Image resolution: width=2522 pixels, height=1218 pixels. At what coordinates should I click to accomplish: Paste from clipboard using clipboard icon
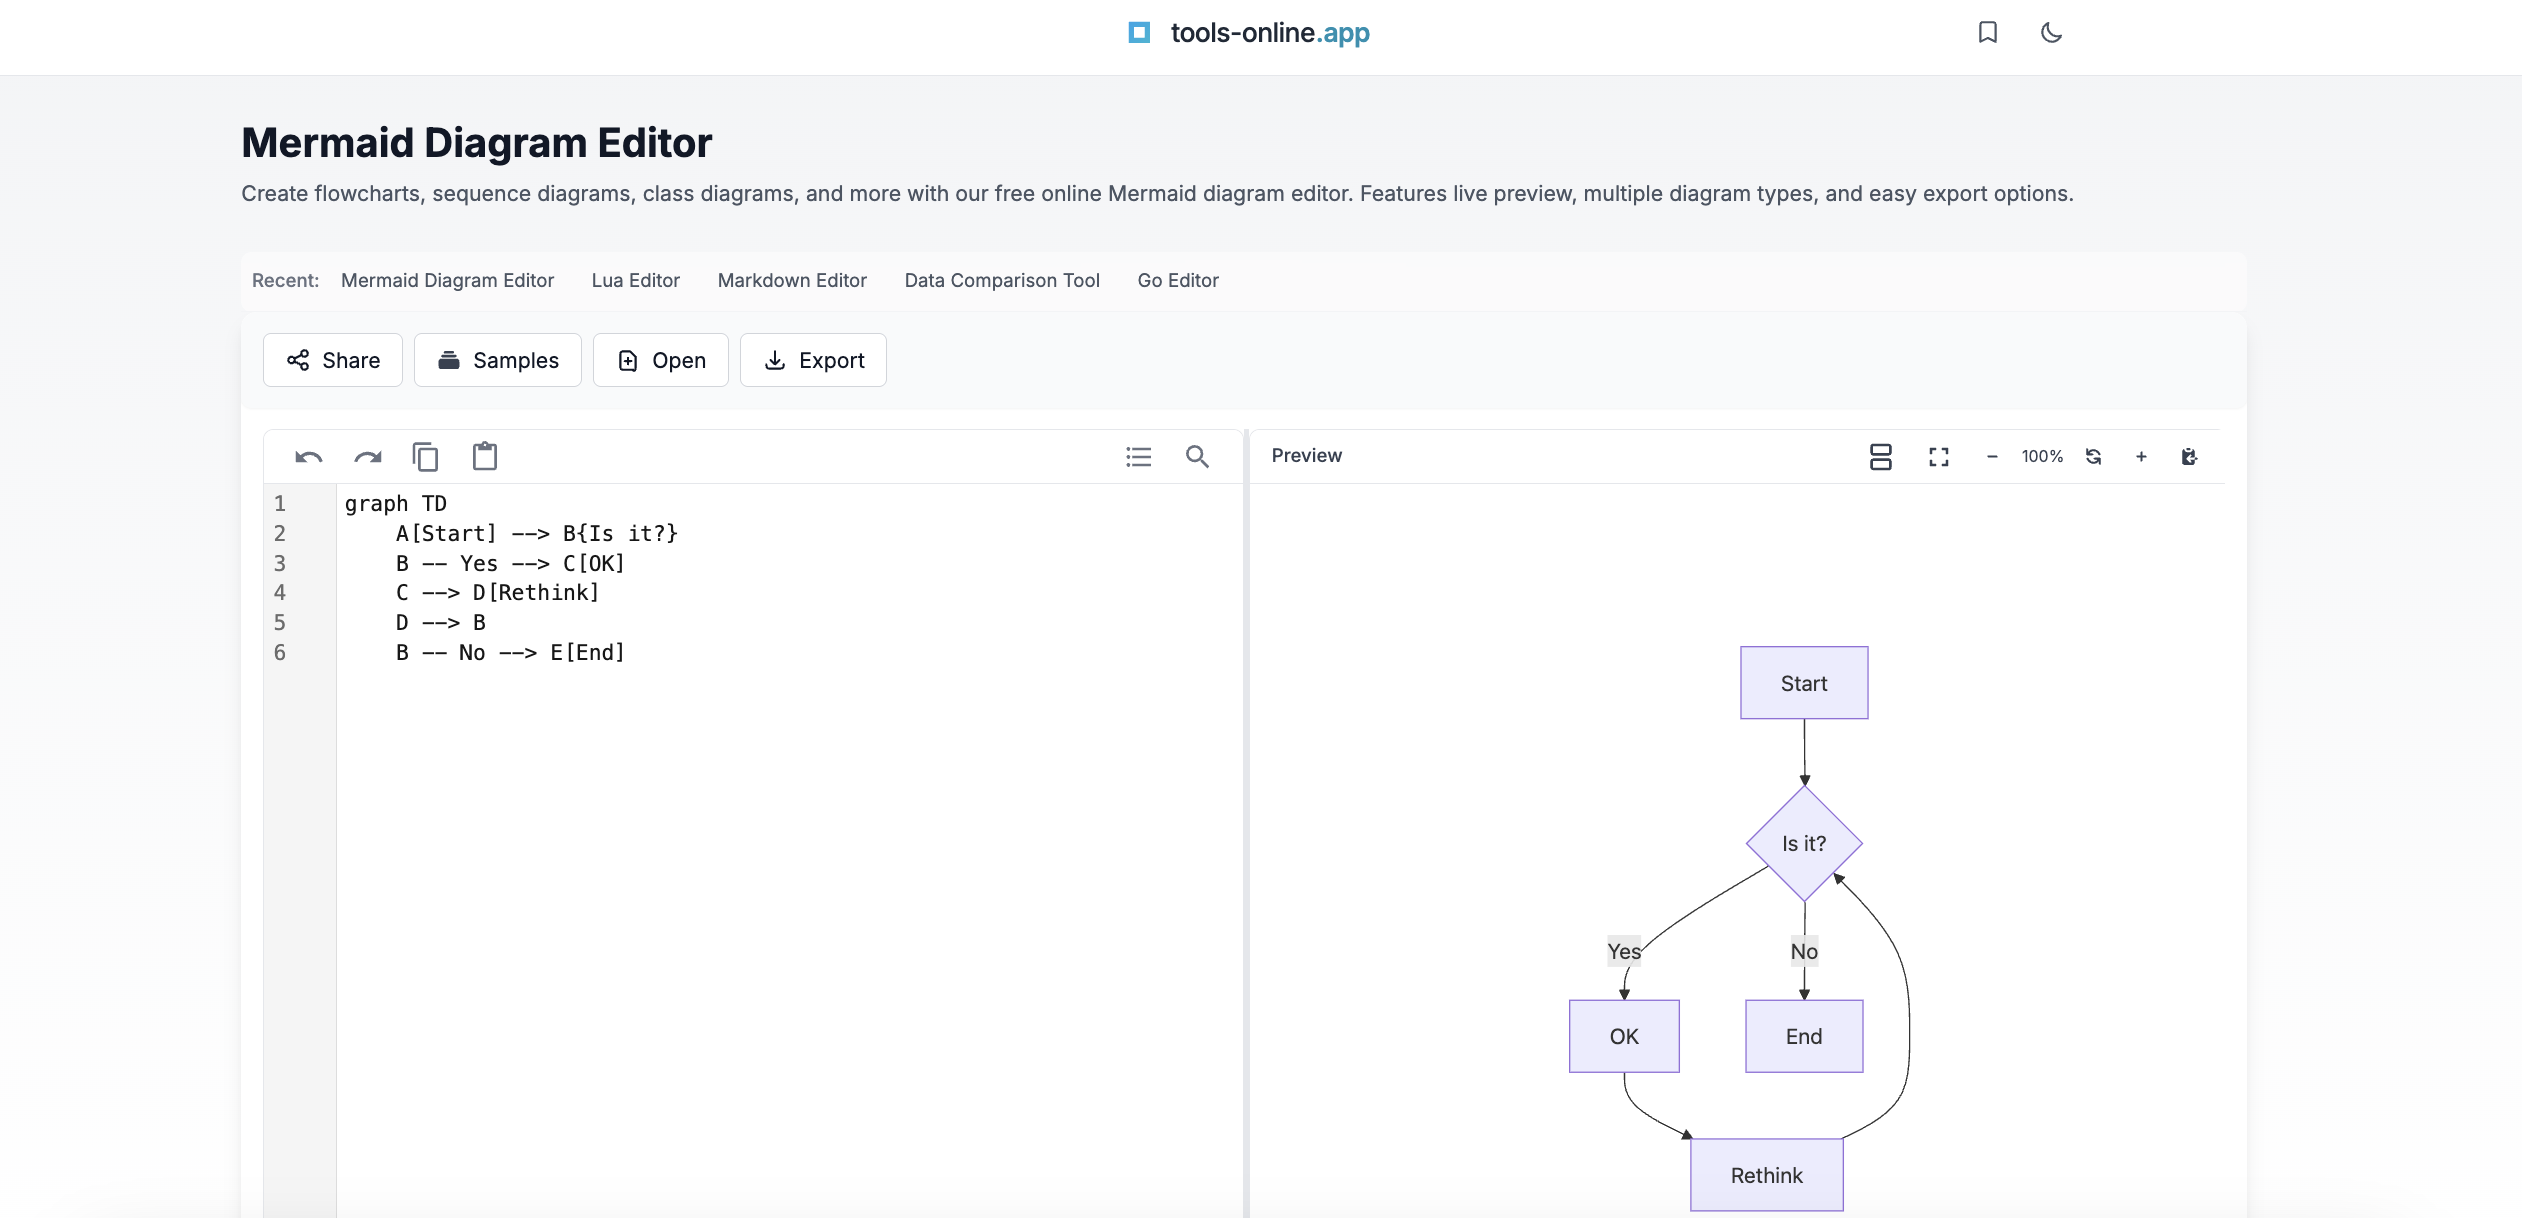click(485, 457)
